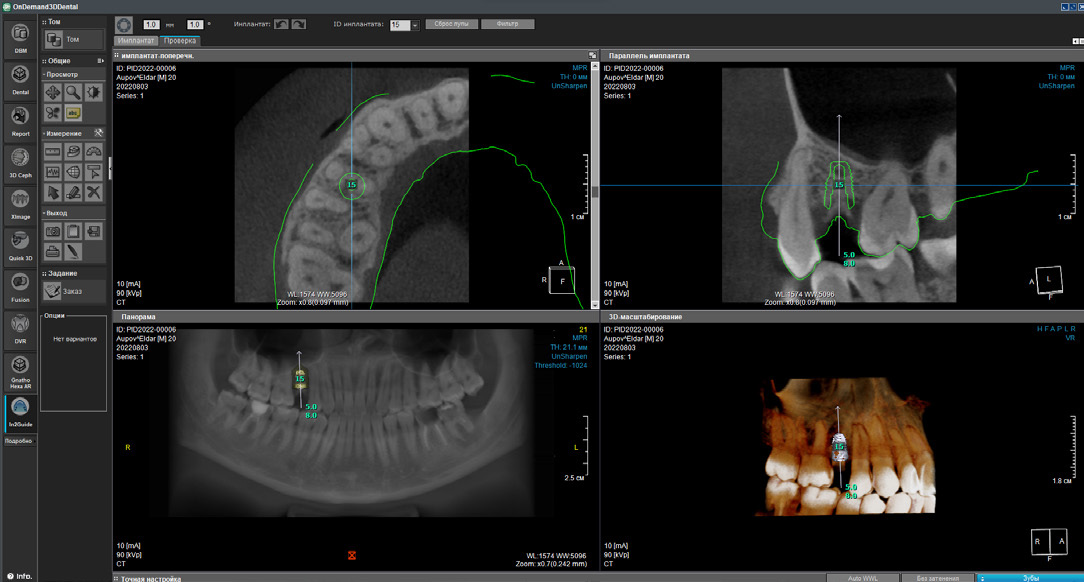Viewport: 1084px width, 582px height.
Task: Switch to the Проверка tab
Action: click(180, 41)
